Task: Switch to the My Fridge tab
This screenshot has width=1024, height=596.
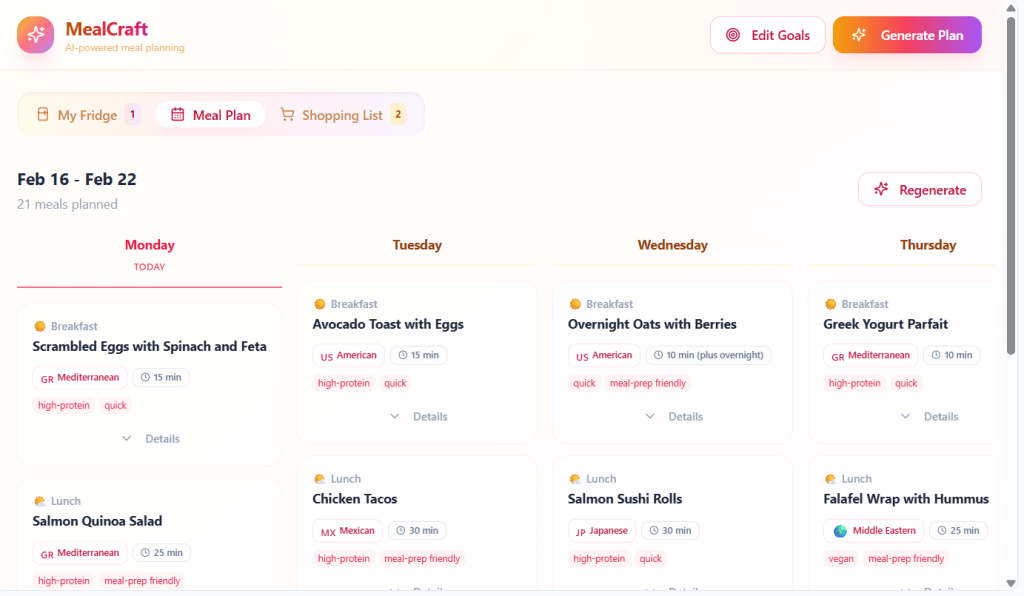Action: (86, 115)
